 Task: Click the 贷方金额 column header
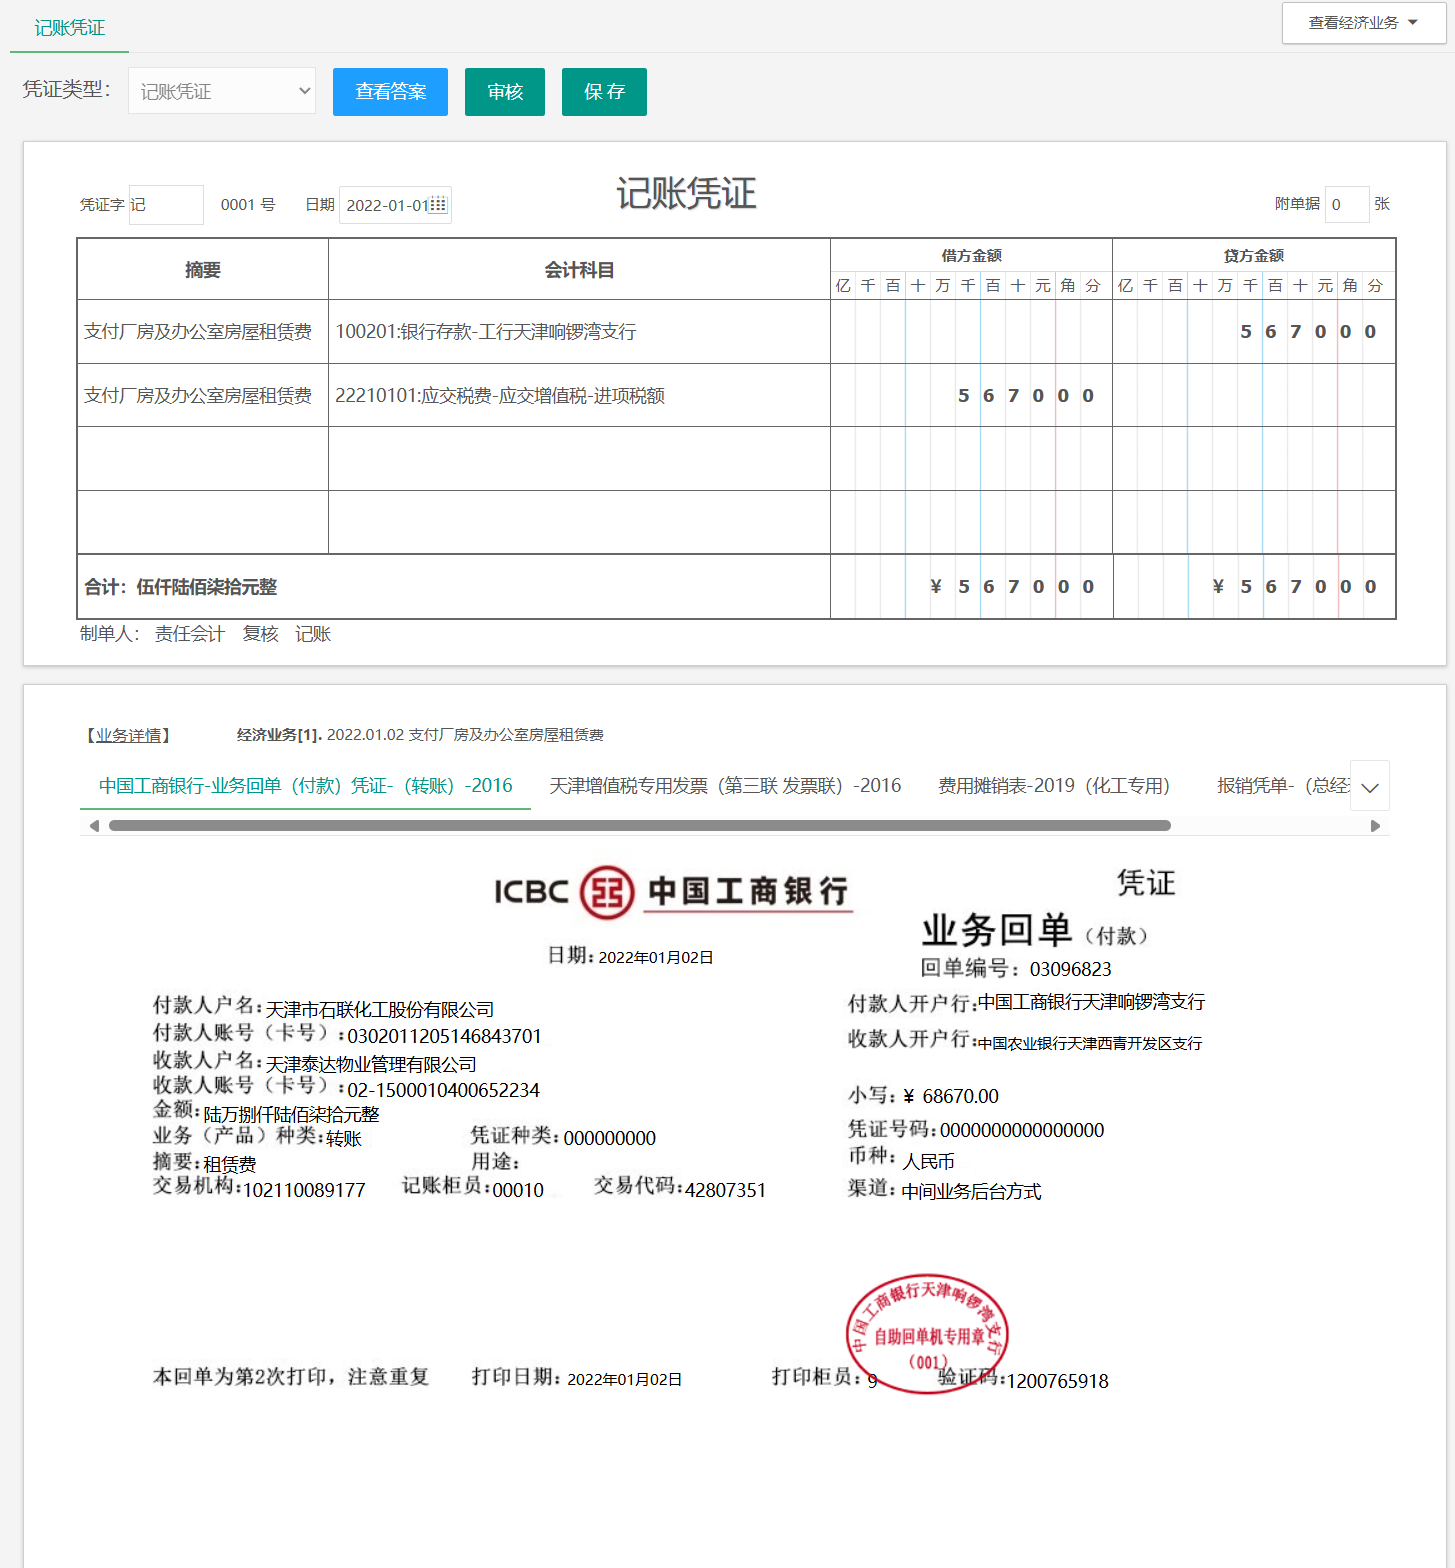coord(1254,256)
